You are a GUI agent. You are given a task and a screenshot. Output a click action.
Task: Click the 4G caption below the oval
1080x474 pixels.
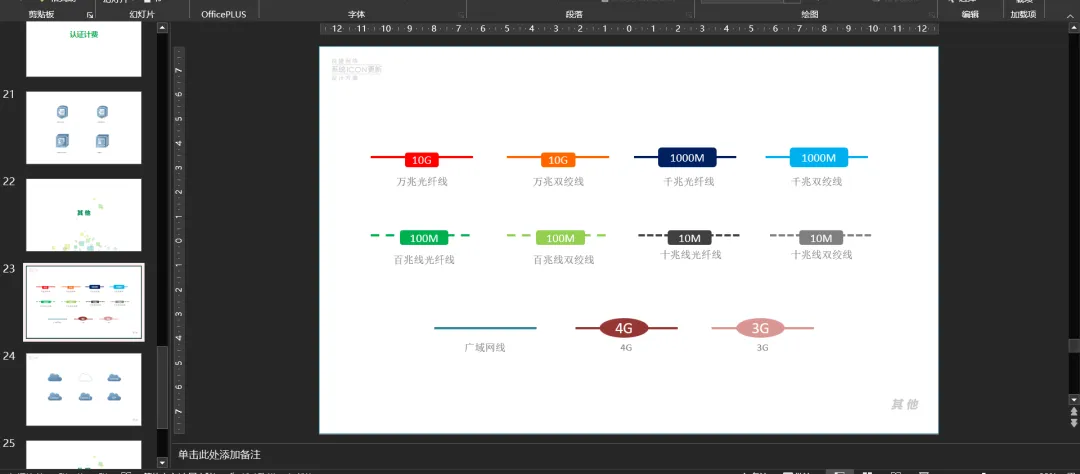[626, 348]
